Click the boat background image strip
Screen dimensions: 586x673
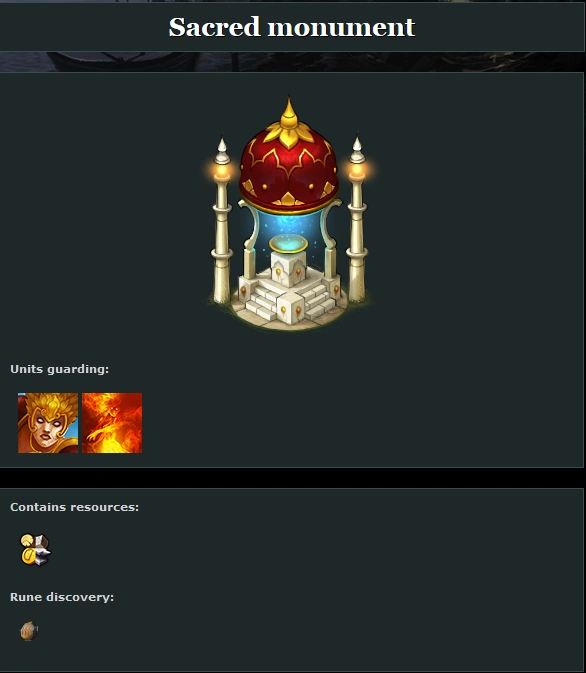[293, 62]
